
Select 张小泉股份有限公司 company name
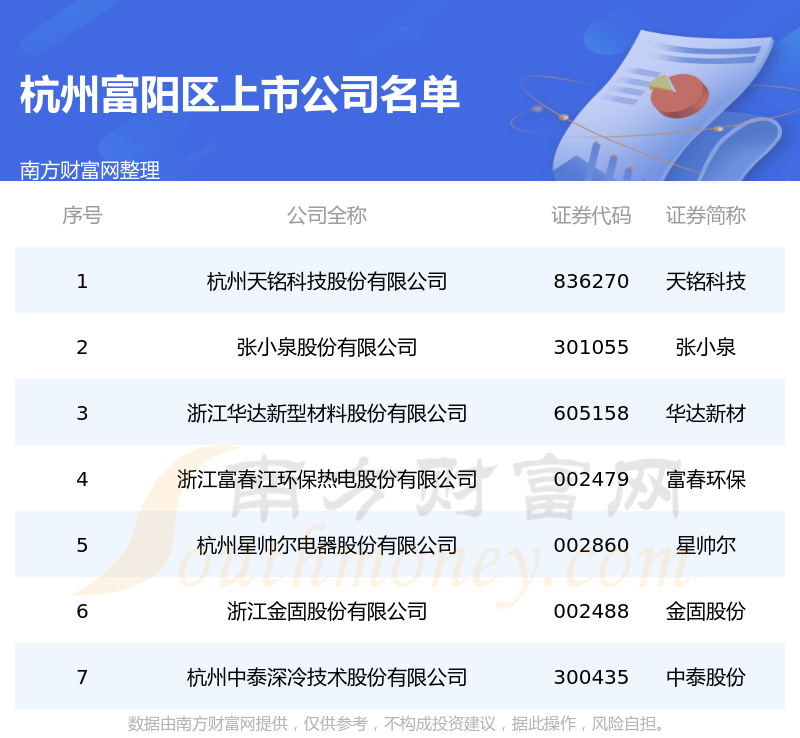(327, 348)
